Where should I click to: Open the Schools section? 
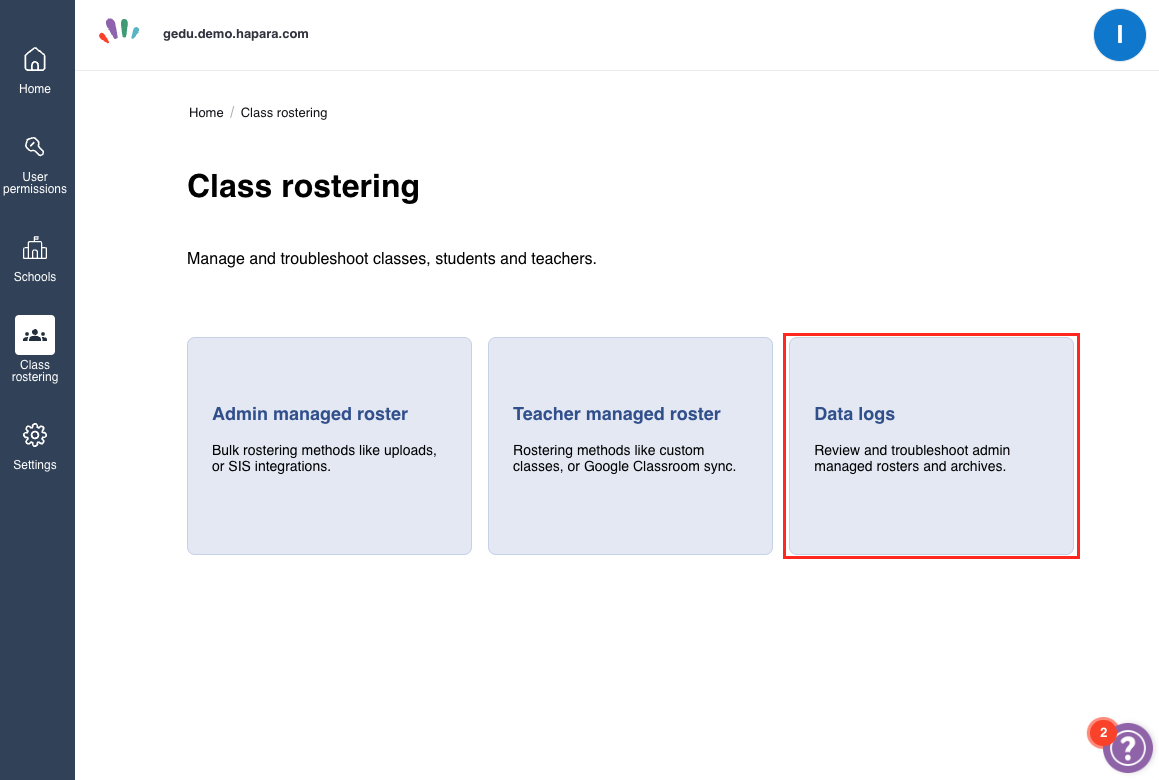(x=35, y=248)
